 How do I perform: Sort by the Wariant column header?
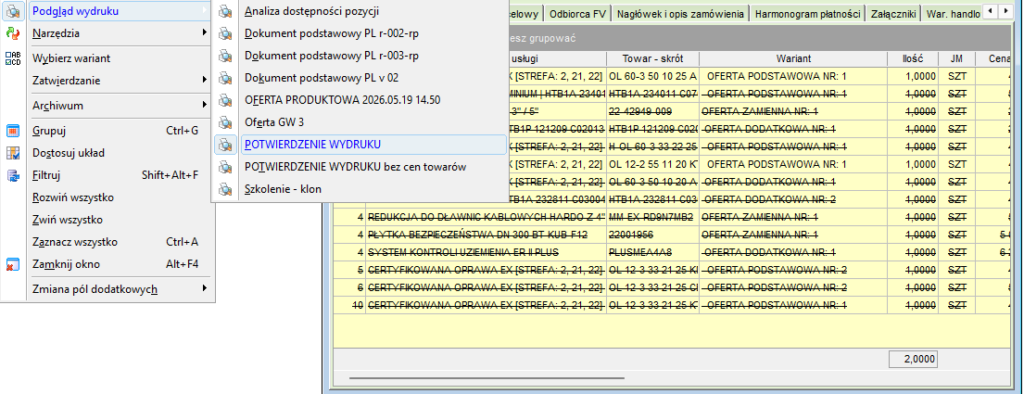click(x=793, y=59)
